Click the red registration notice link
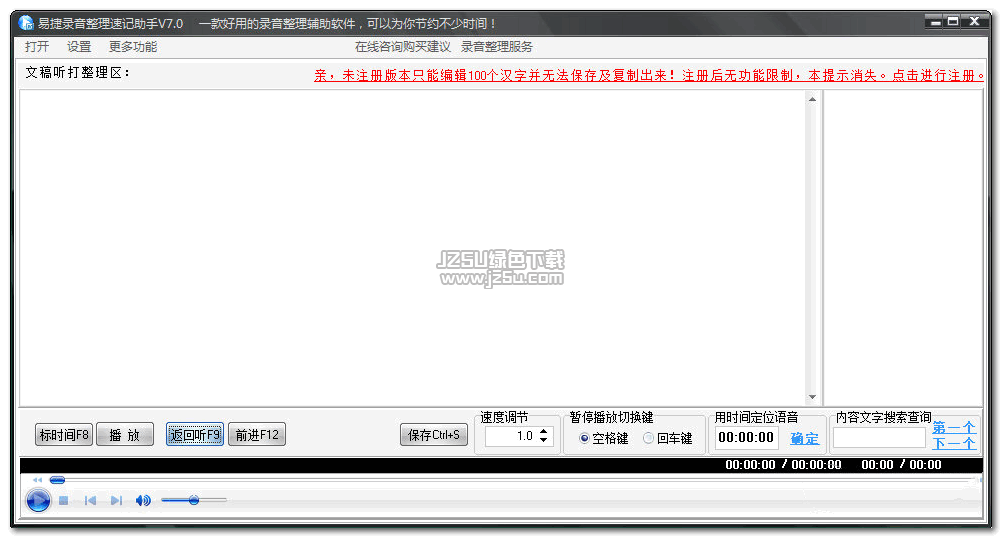 [649, 75]
